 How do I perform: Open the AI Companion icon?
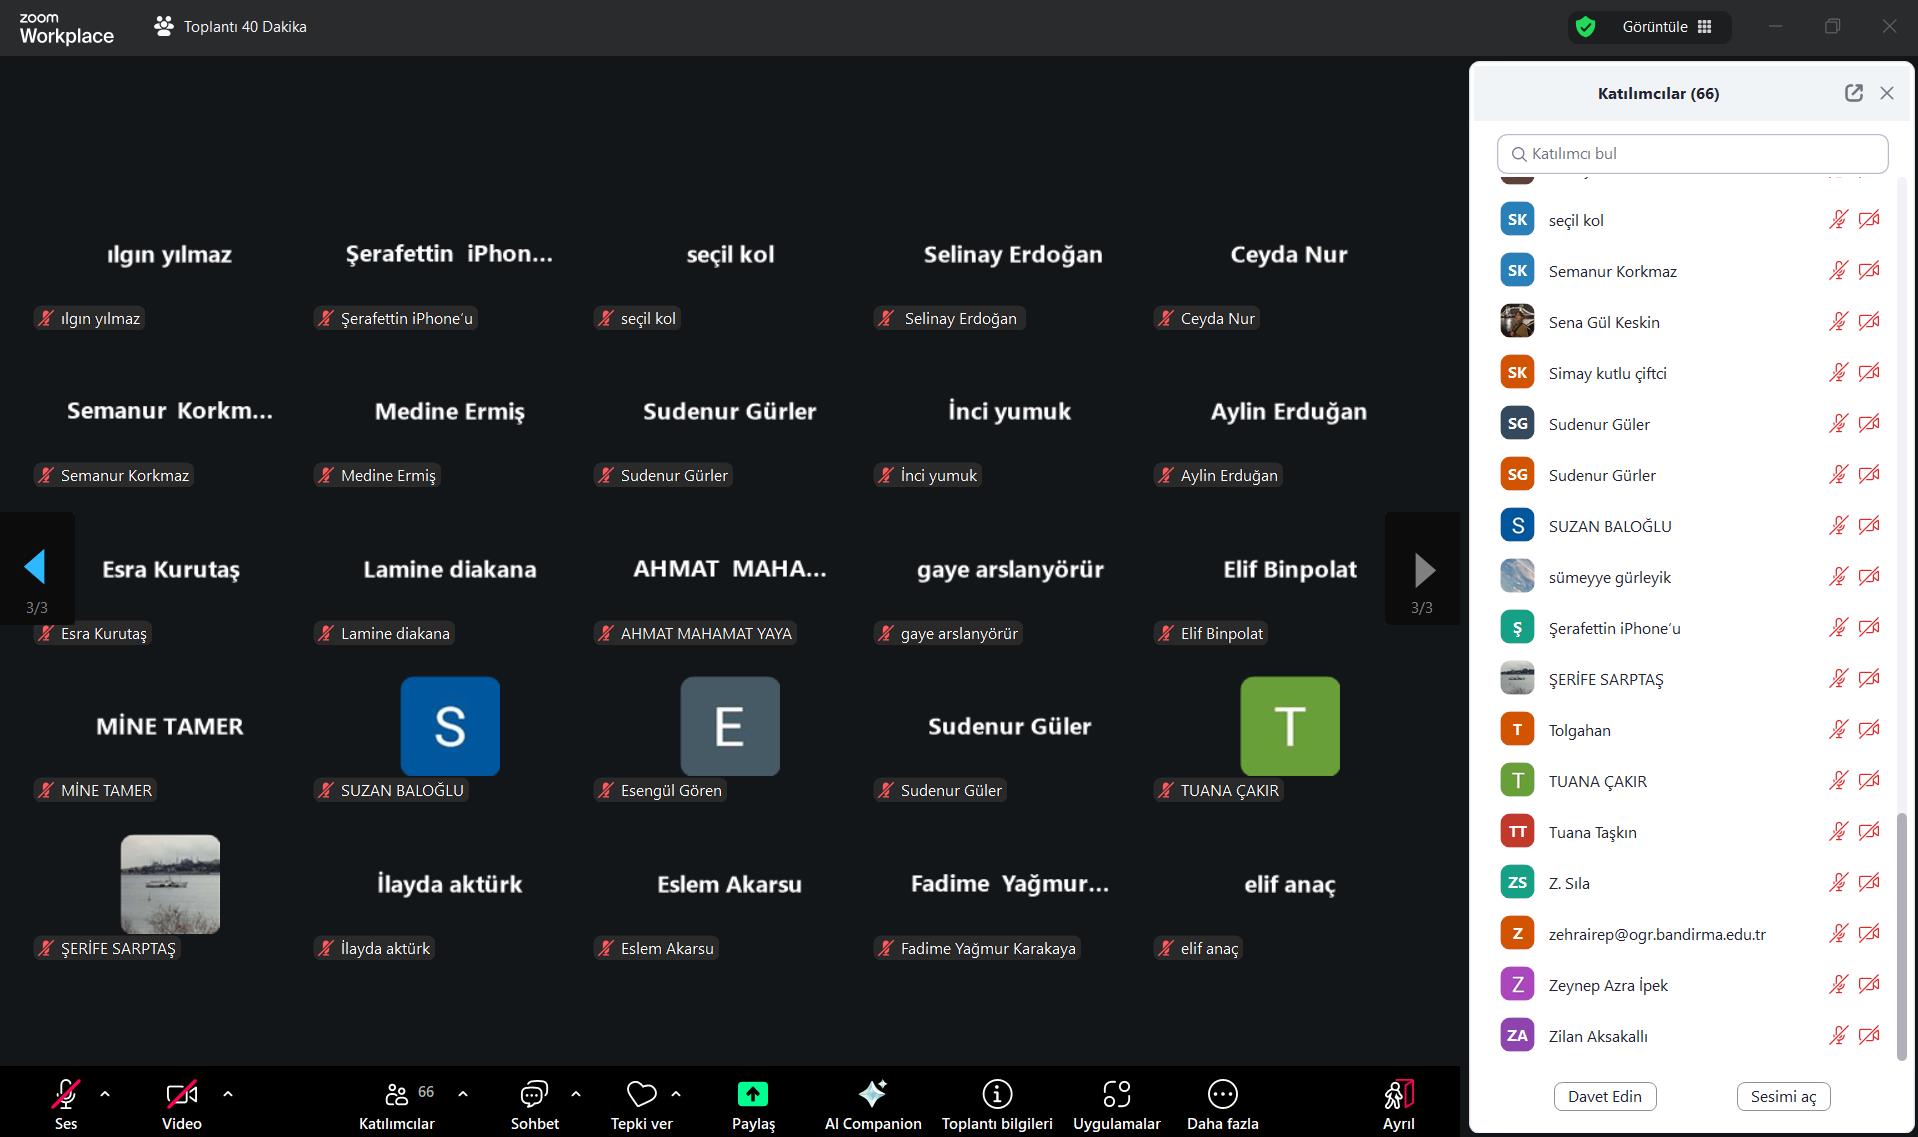pyautogui.click(x=872, y=1094)
